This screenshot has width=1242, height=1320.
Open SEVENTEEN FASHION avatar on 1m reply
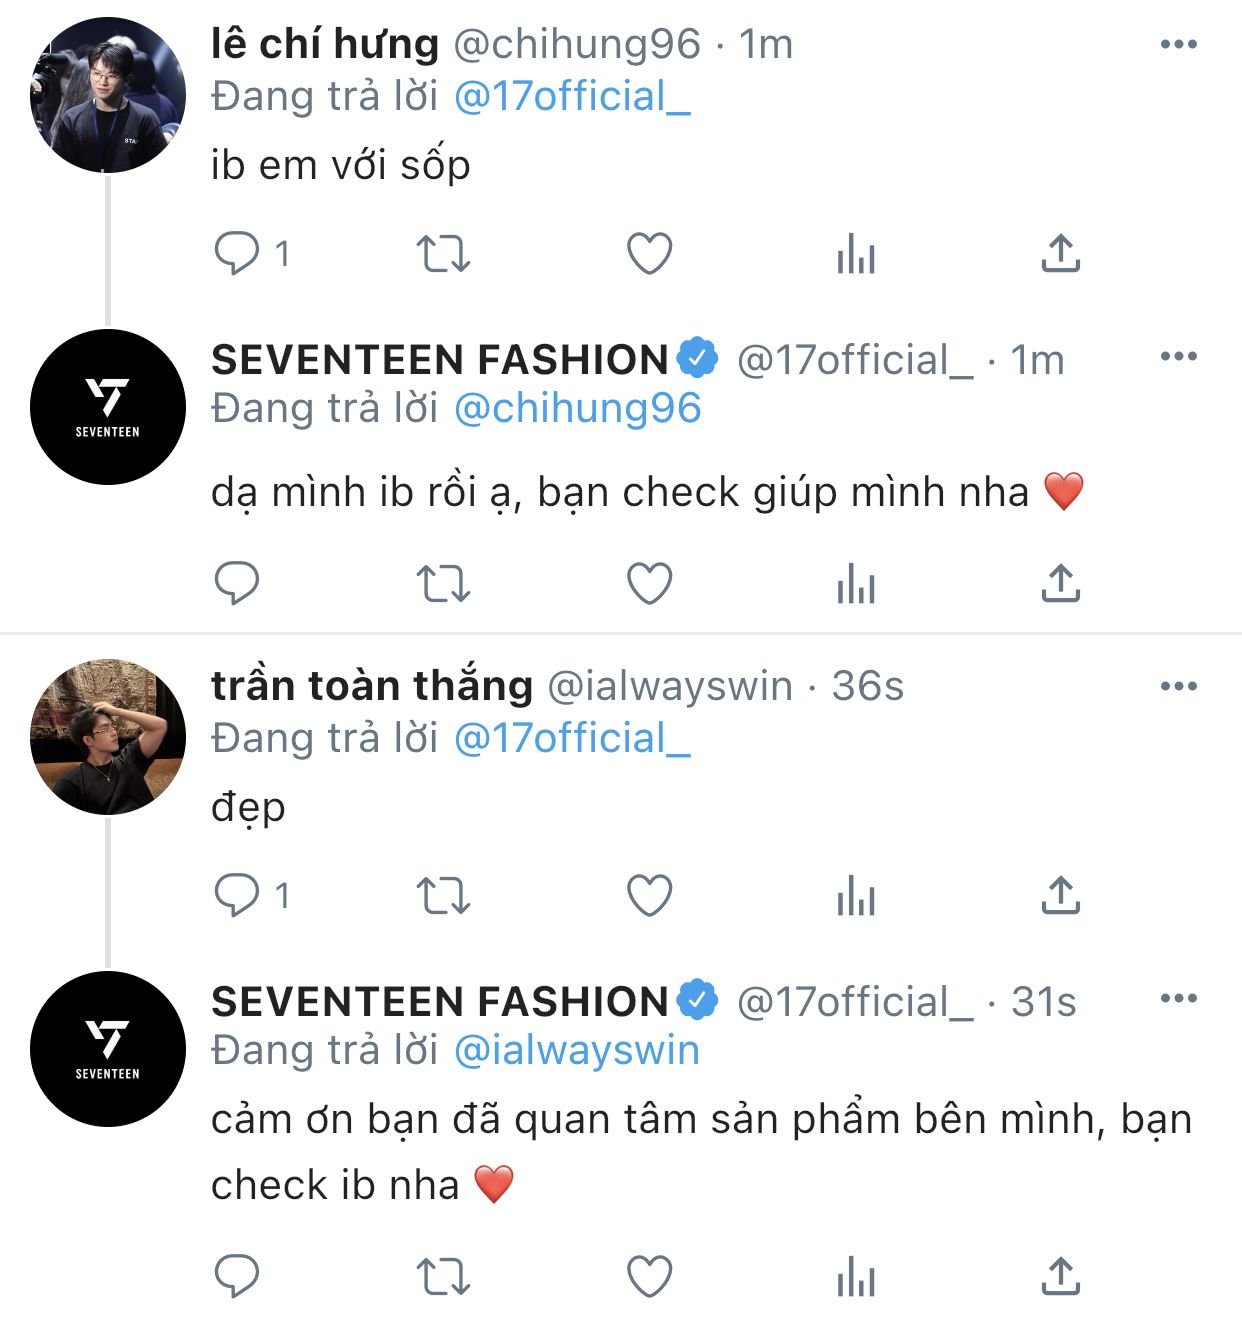point(107,407)
